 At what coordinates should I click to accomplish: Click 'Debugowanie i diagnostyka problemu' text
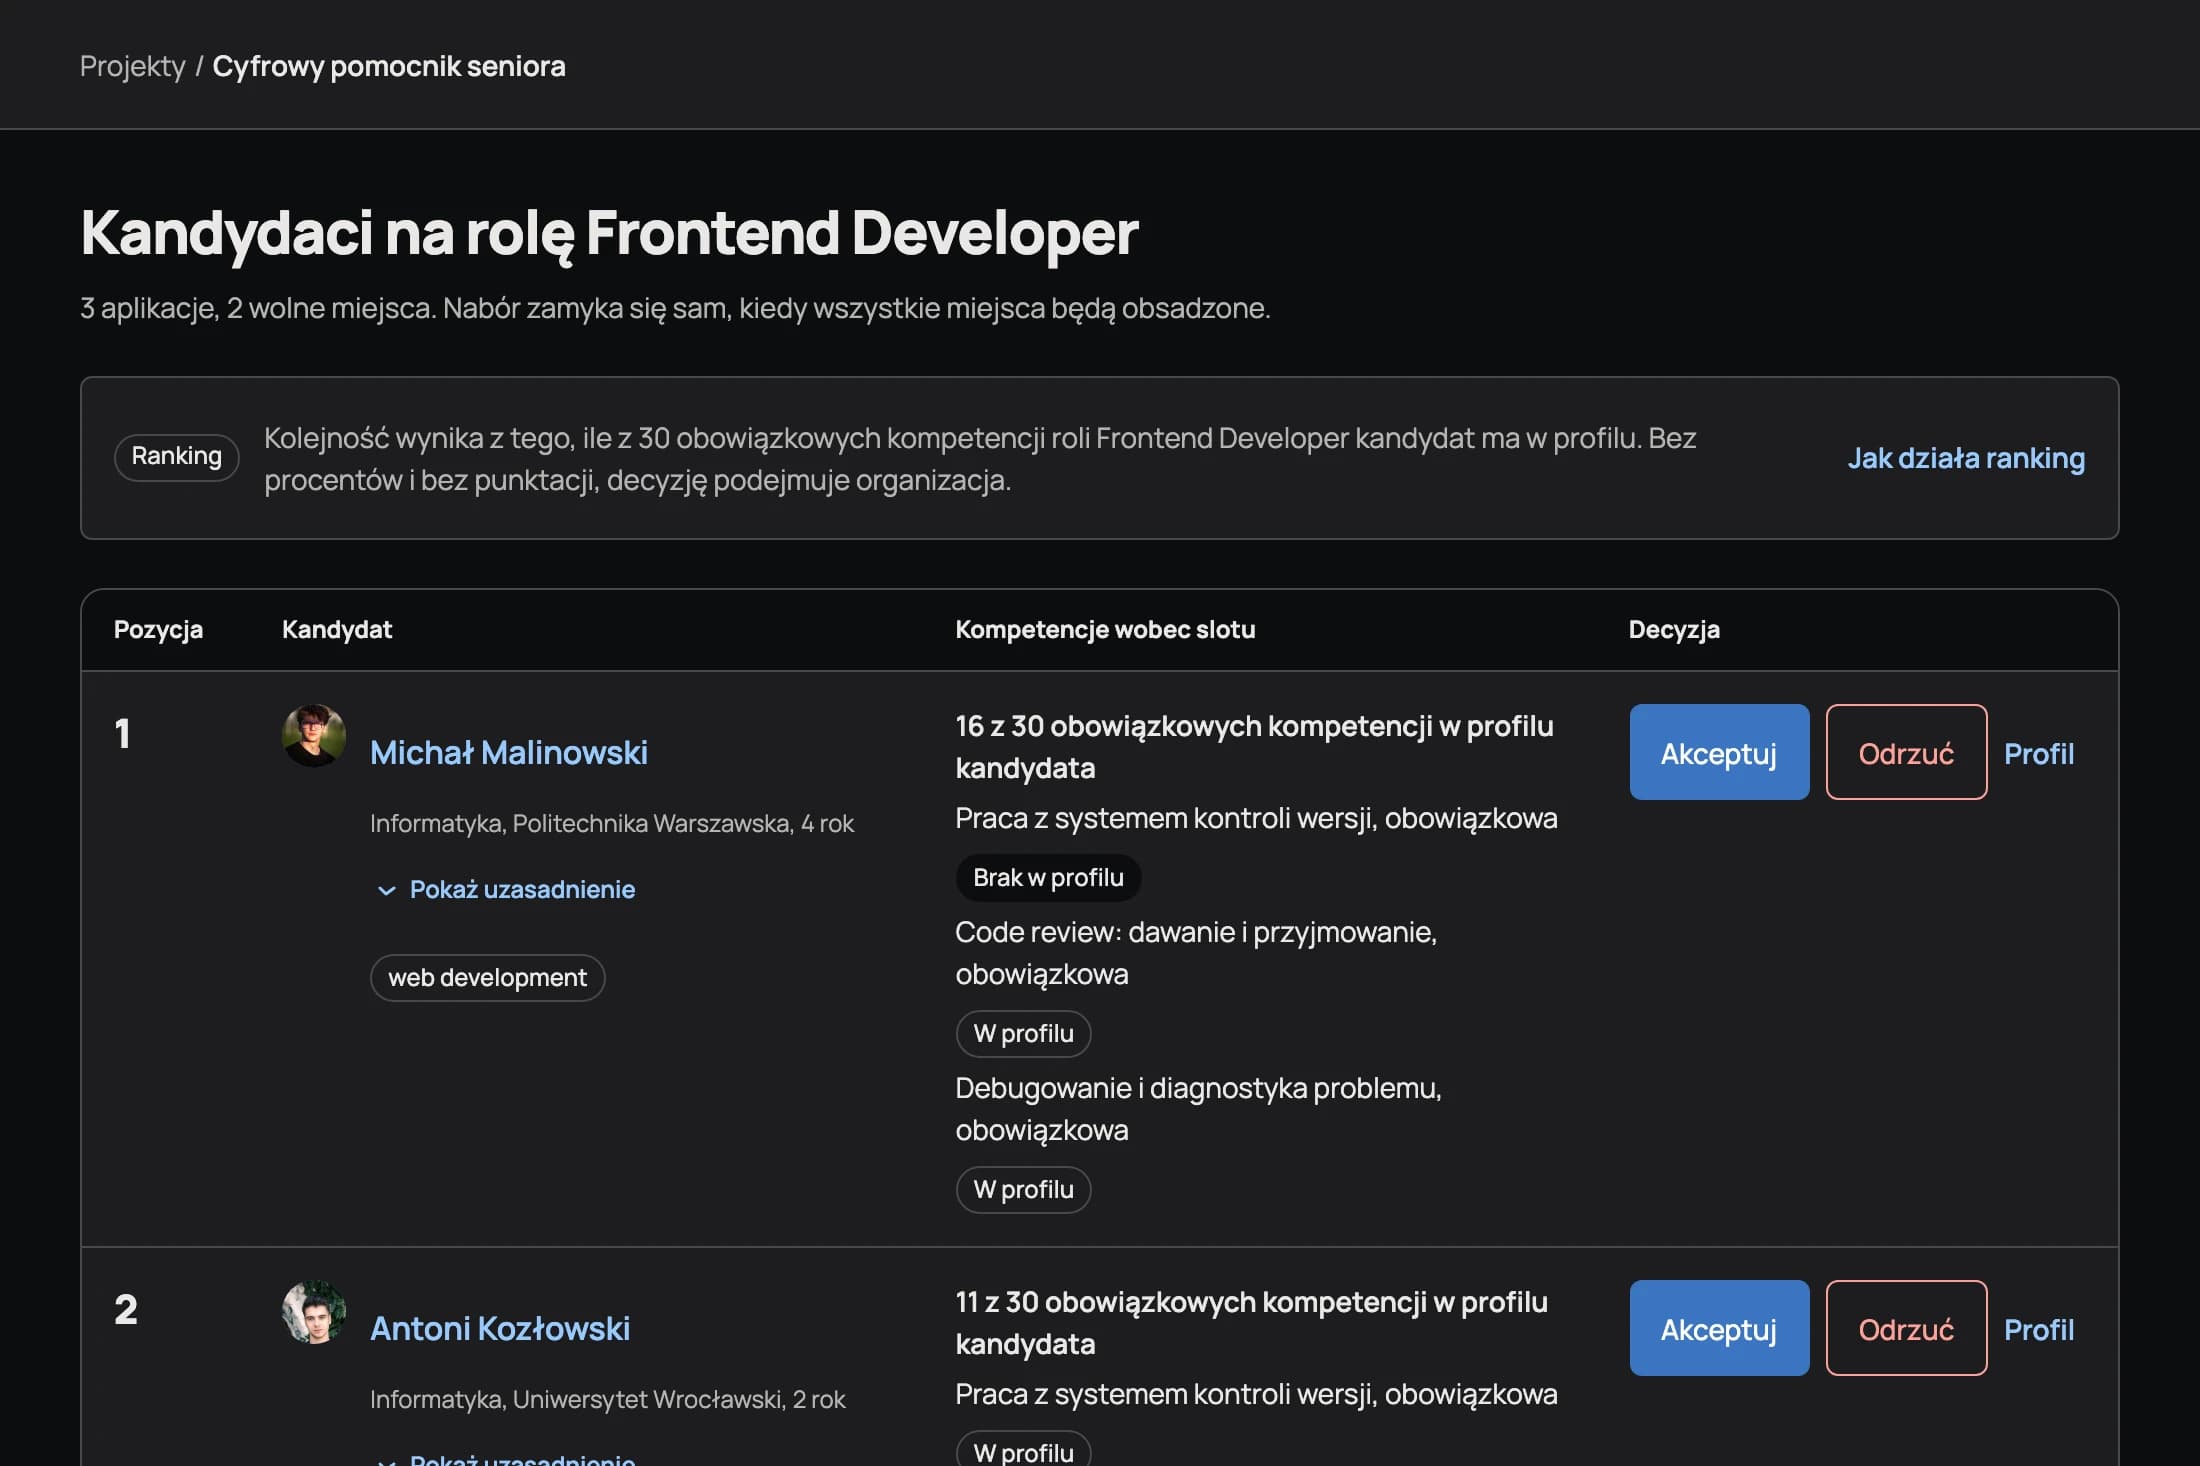click(x=1197, y=1088)
